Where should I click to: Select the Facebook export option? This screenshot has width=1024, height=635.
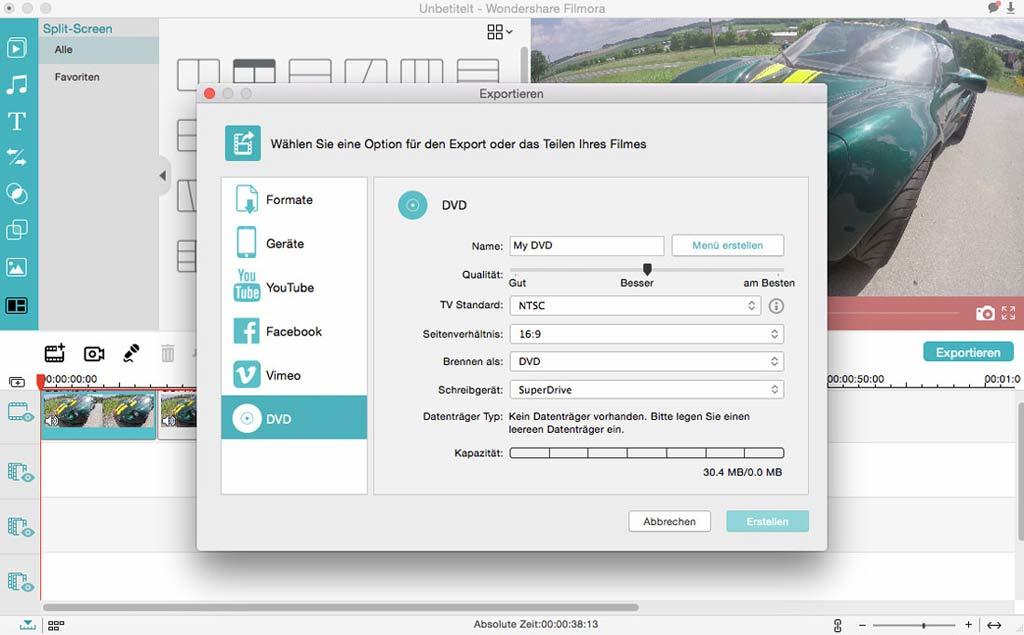coord(294,331)
